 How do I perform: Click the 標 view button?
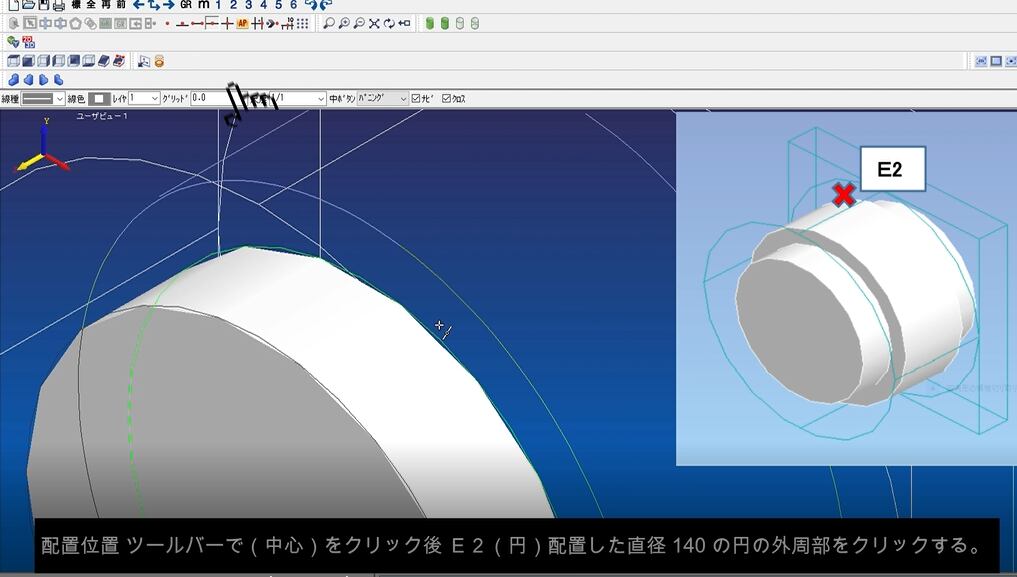click(x=76, y=5)
